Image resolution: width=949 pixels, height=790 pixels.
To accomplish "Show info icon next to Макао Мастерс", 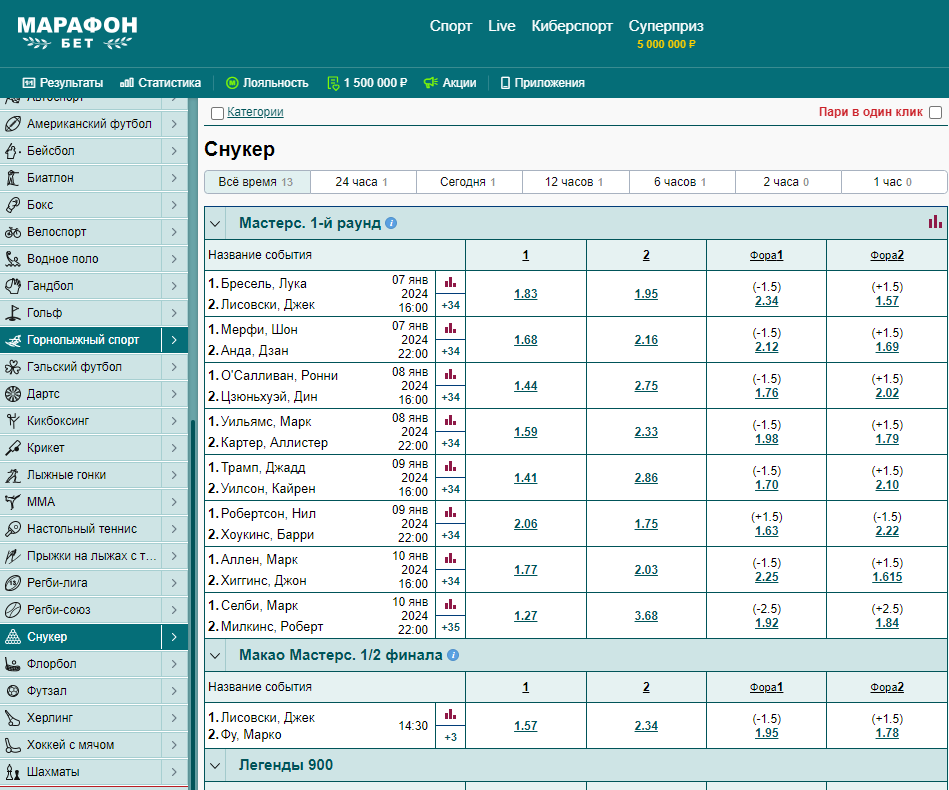I will click(x=453, y=656).
